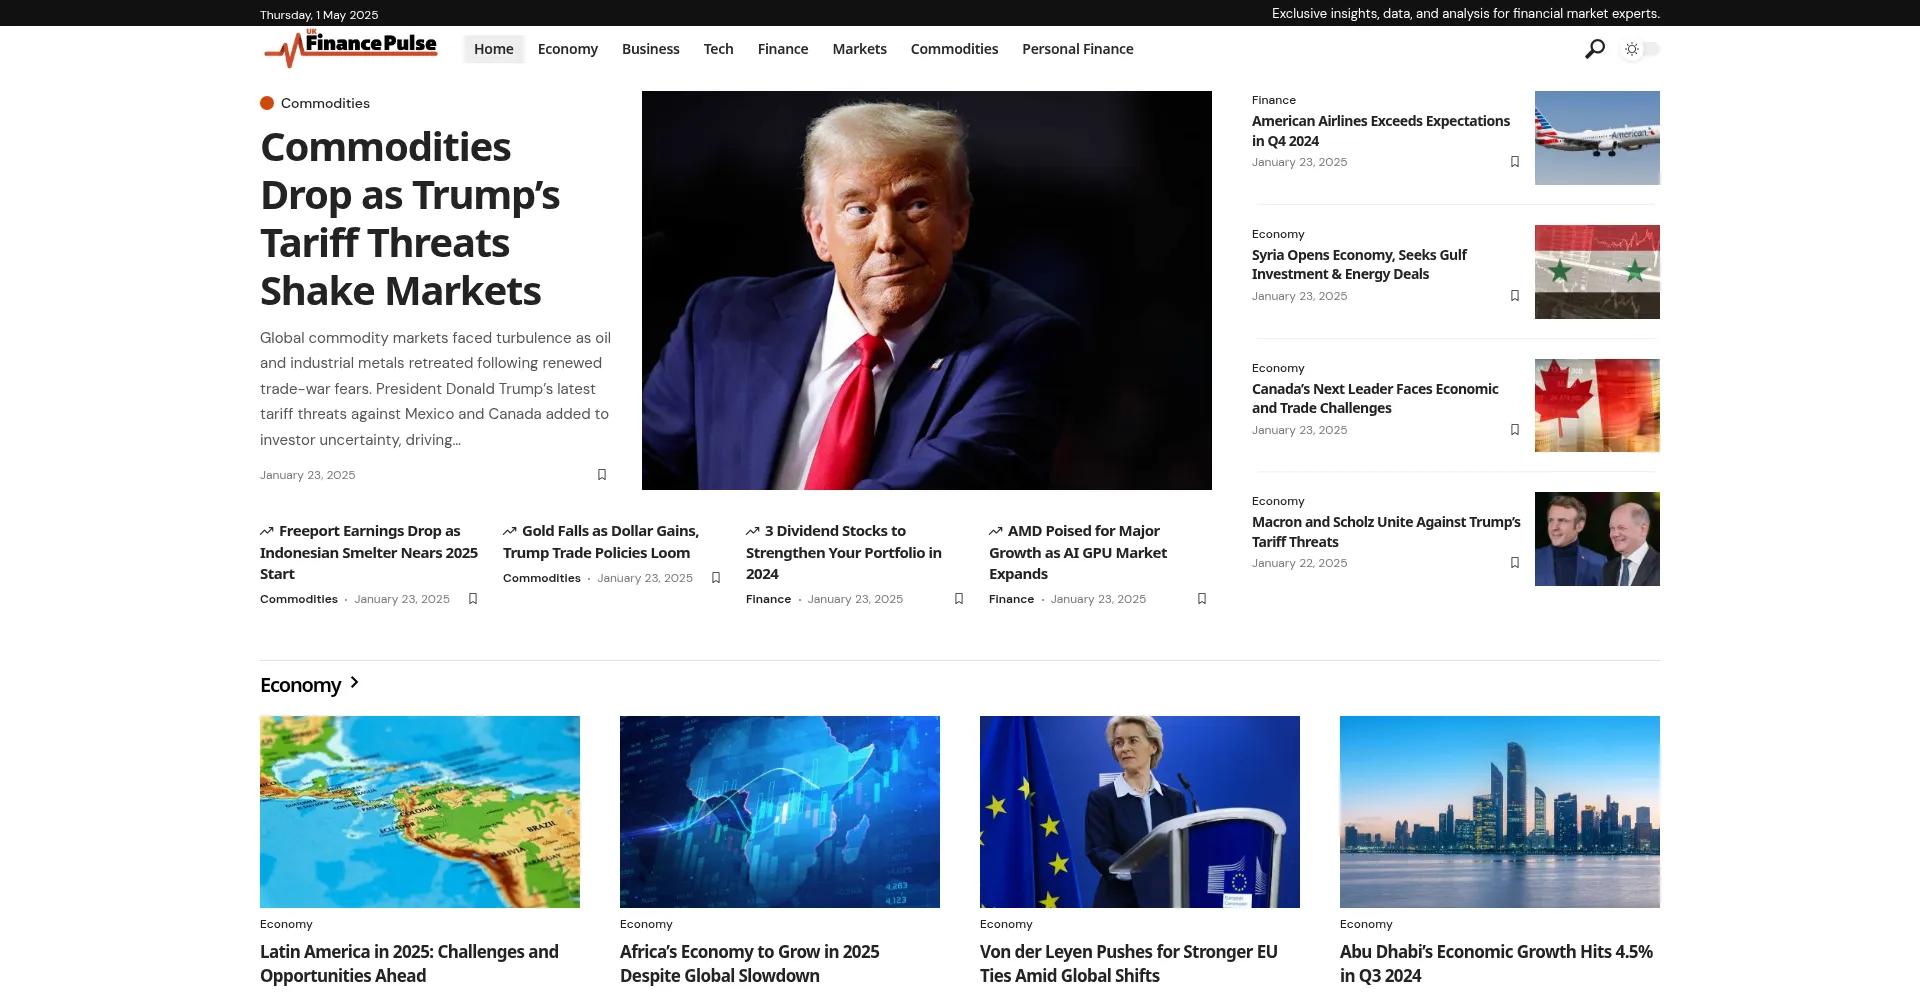Viewport: 1920px width, 993px height.
Task: Click the FinancePulse logo
Action: click(351, 48)
